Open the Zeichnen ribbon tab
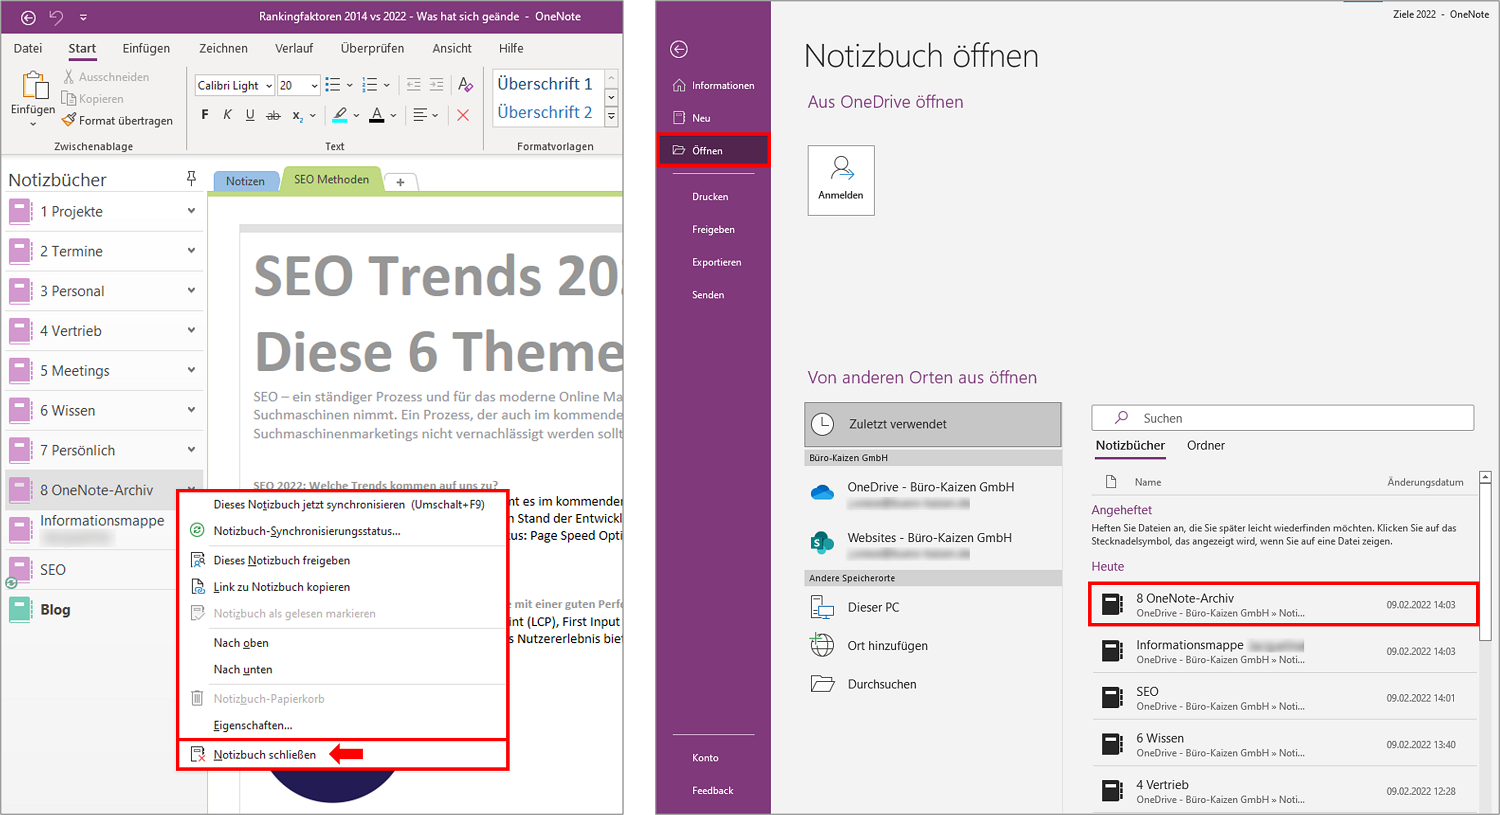 [x=223, y=48]
